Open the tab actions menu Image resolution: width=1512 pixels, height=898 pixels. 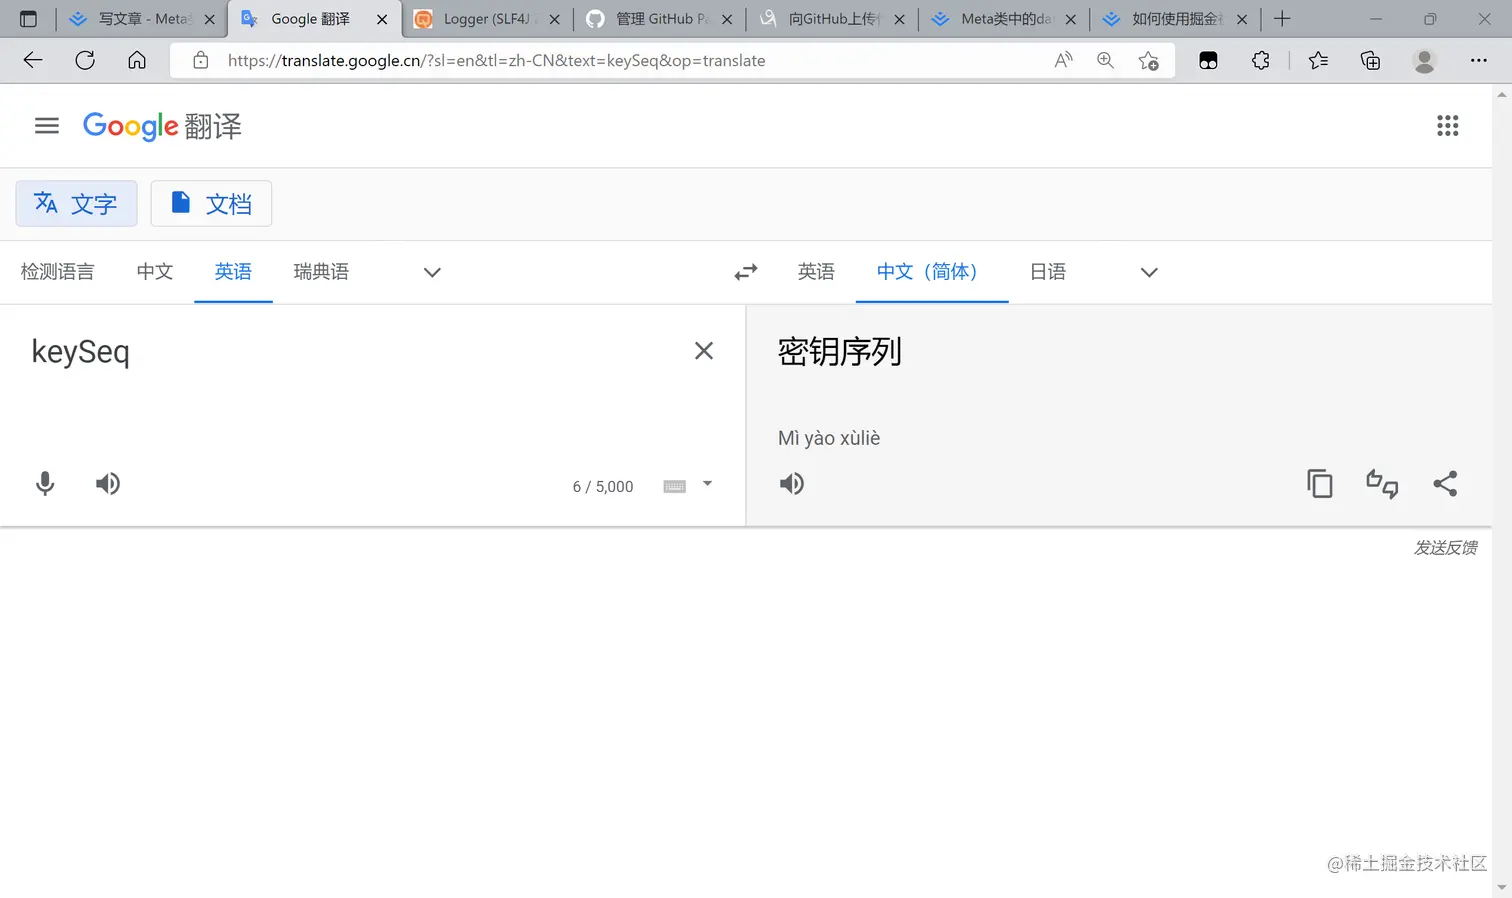pyautogui.click(x=28, y=19)
